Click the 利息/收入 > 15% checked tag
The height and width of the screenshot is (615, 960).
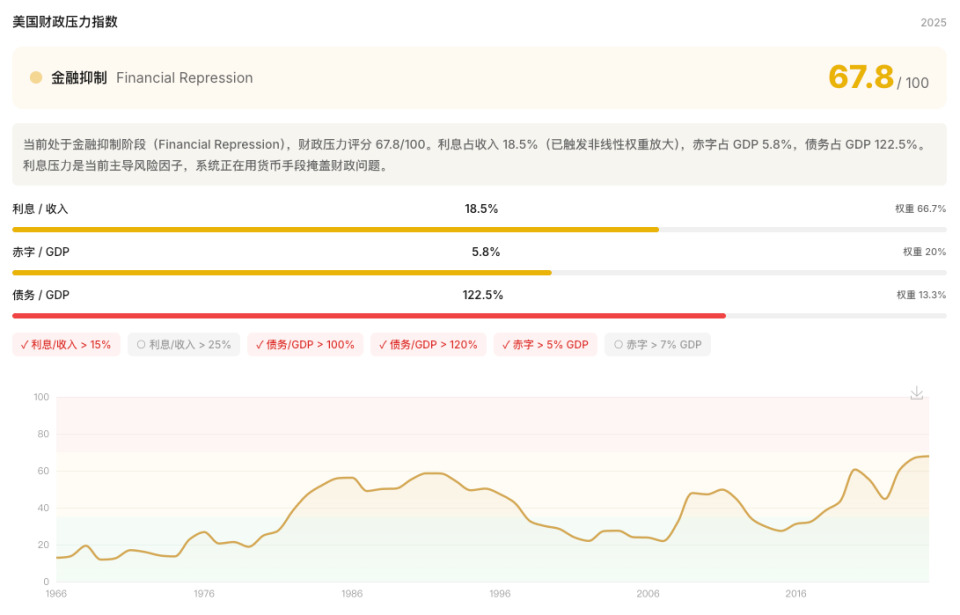coord(66,345)
